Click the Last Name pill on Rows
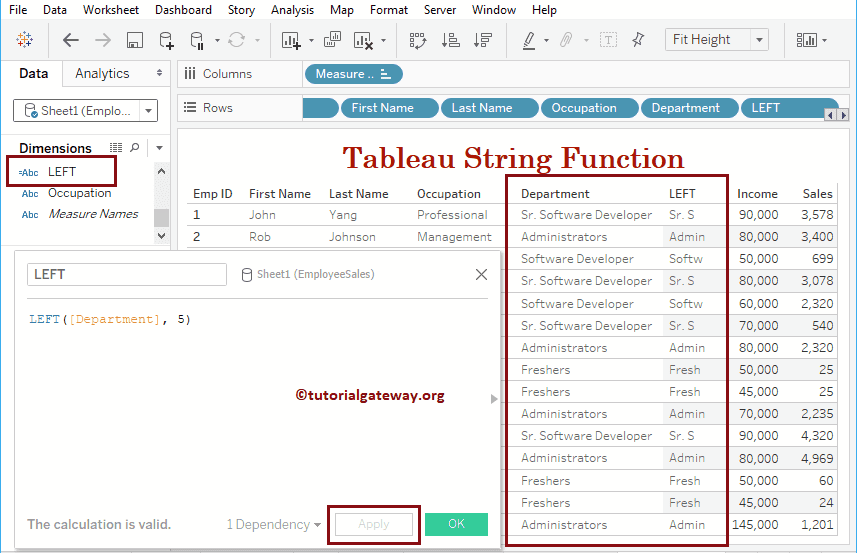857x553 pixels. [x=489, y=108]
